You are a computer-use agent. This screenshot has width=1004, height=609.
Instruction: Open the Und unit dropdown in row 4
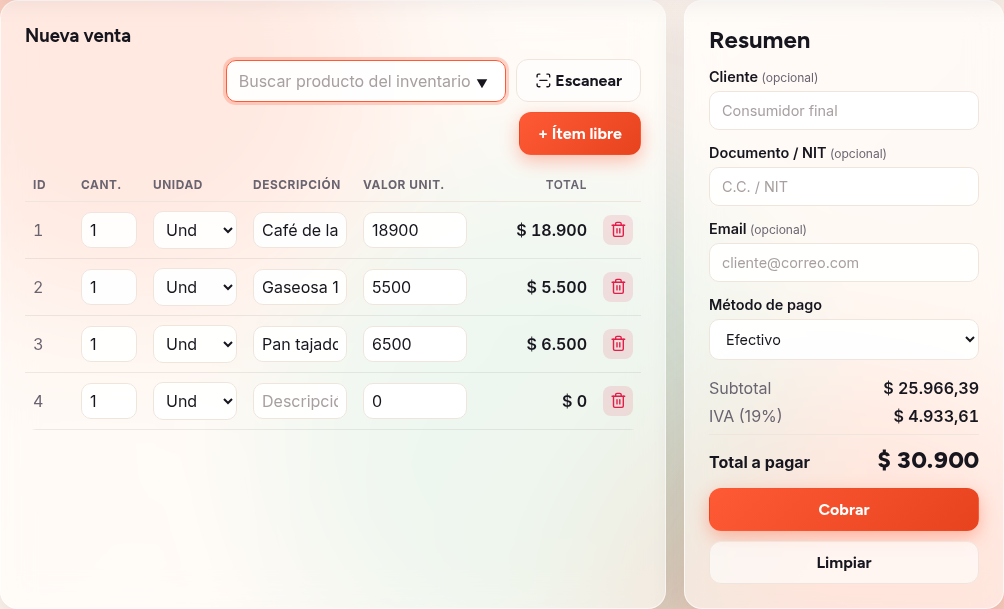[195, 401]
